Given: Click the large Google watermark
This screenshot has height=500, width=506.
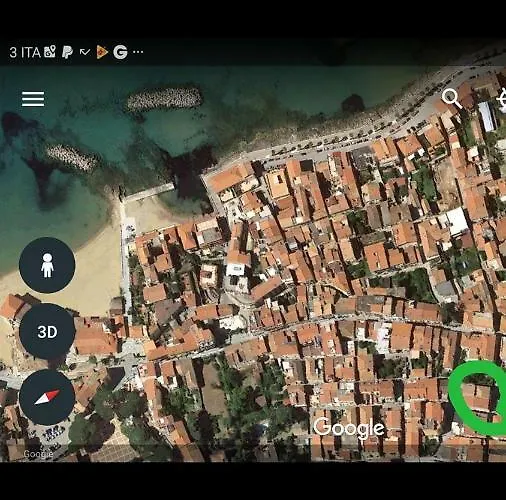Looking at the screenshot, I should coord(349,428).
